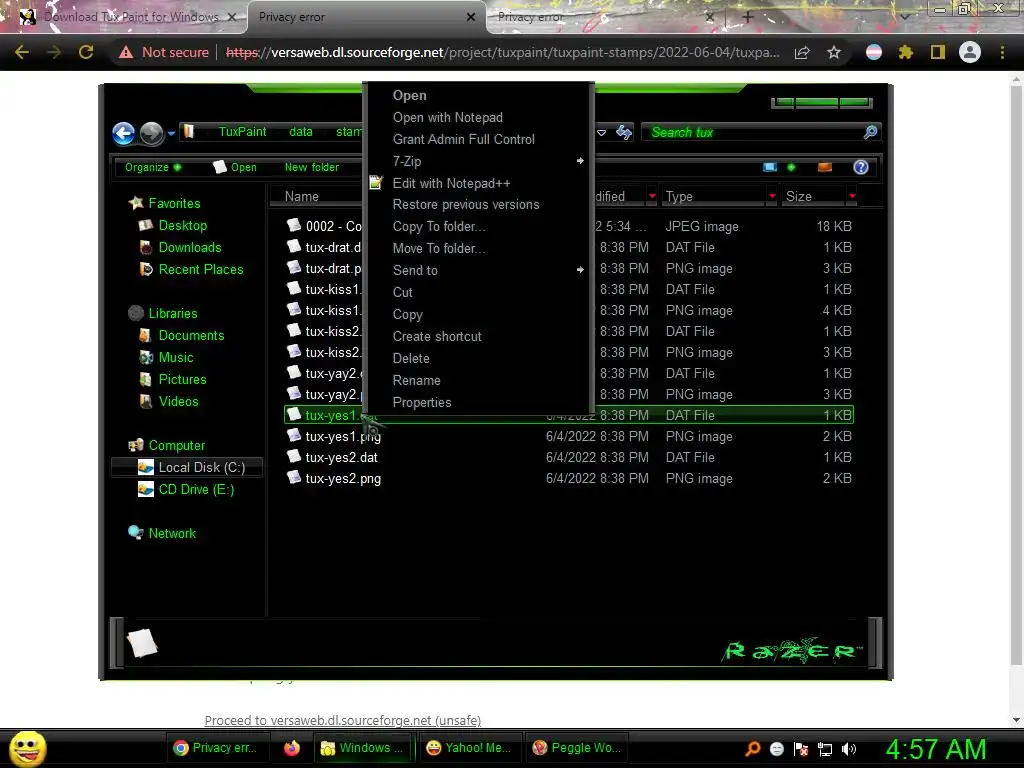1024x768 pixels.
Task: Click Explorer refresh icon
Action: click(x=624, y=133)
